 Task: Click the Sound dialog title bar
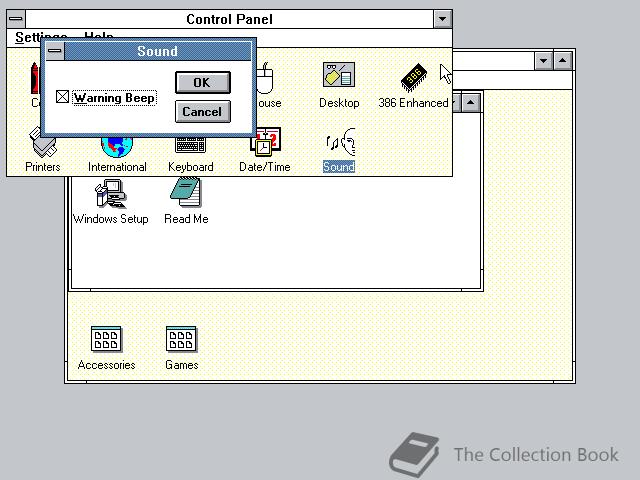pyautogui.click(x=158, y=51)
